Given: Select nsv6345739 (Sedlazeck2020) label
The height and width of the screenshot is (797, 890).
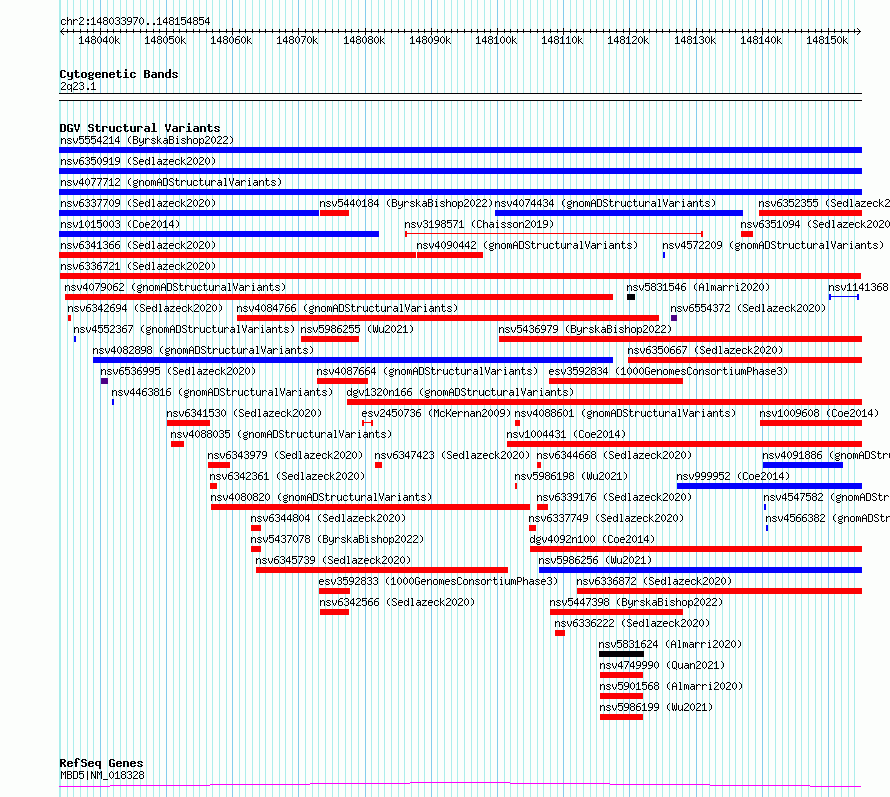Looking at the screenshot, I should [333, 560].
